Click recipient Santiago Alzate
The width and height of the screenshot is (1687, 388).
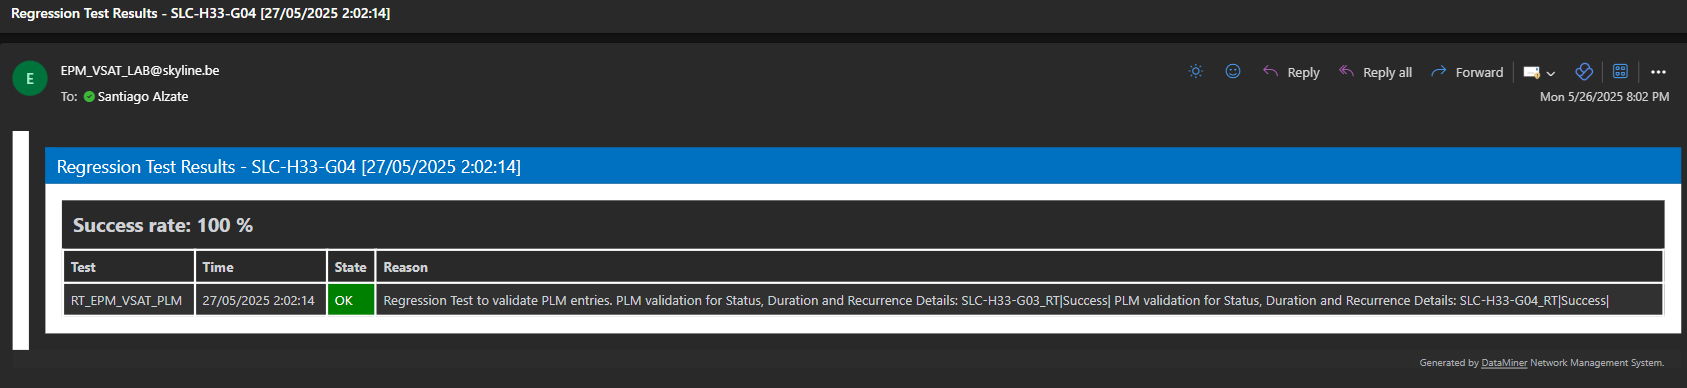(143, 96)
